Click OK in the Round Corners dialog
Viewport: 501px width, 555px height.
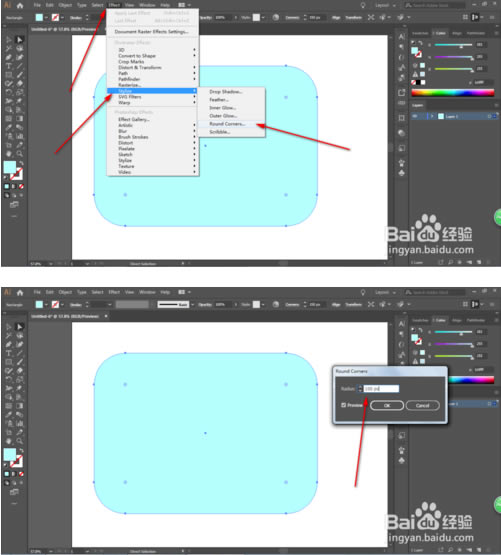(x=387, y=406)
